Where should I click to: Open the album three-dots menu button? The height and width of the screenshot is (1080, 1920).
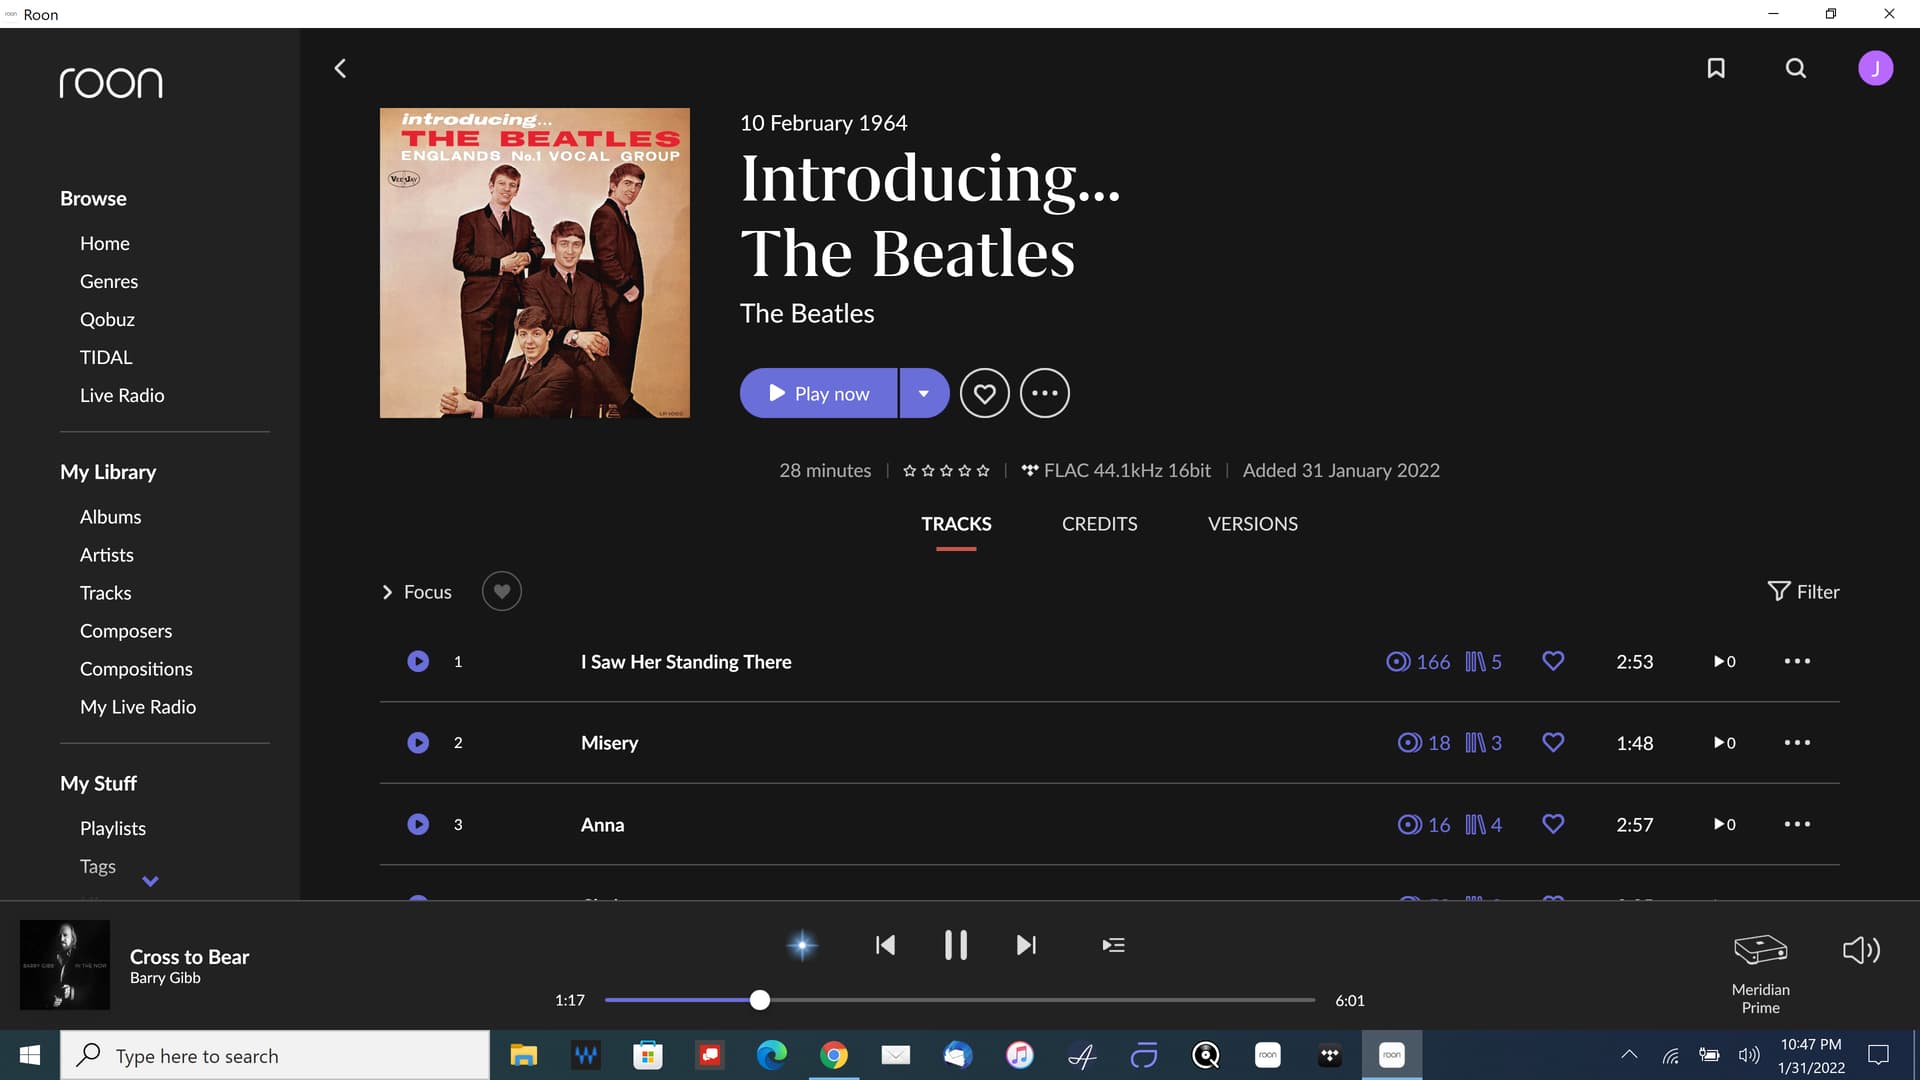tap(1045, 393)
